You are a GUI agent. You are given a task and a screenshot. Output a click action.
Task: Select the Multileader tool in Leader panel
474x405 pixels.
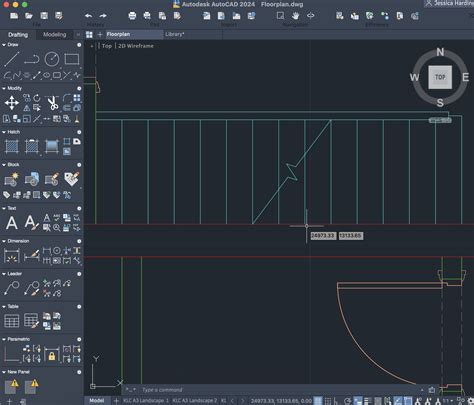click(12, 289)
